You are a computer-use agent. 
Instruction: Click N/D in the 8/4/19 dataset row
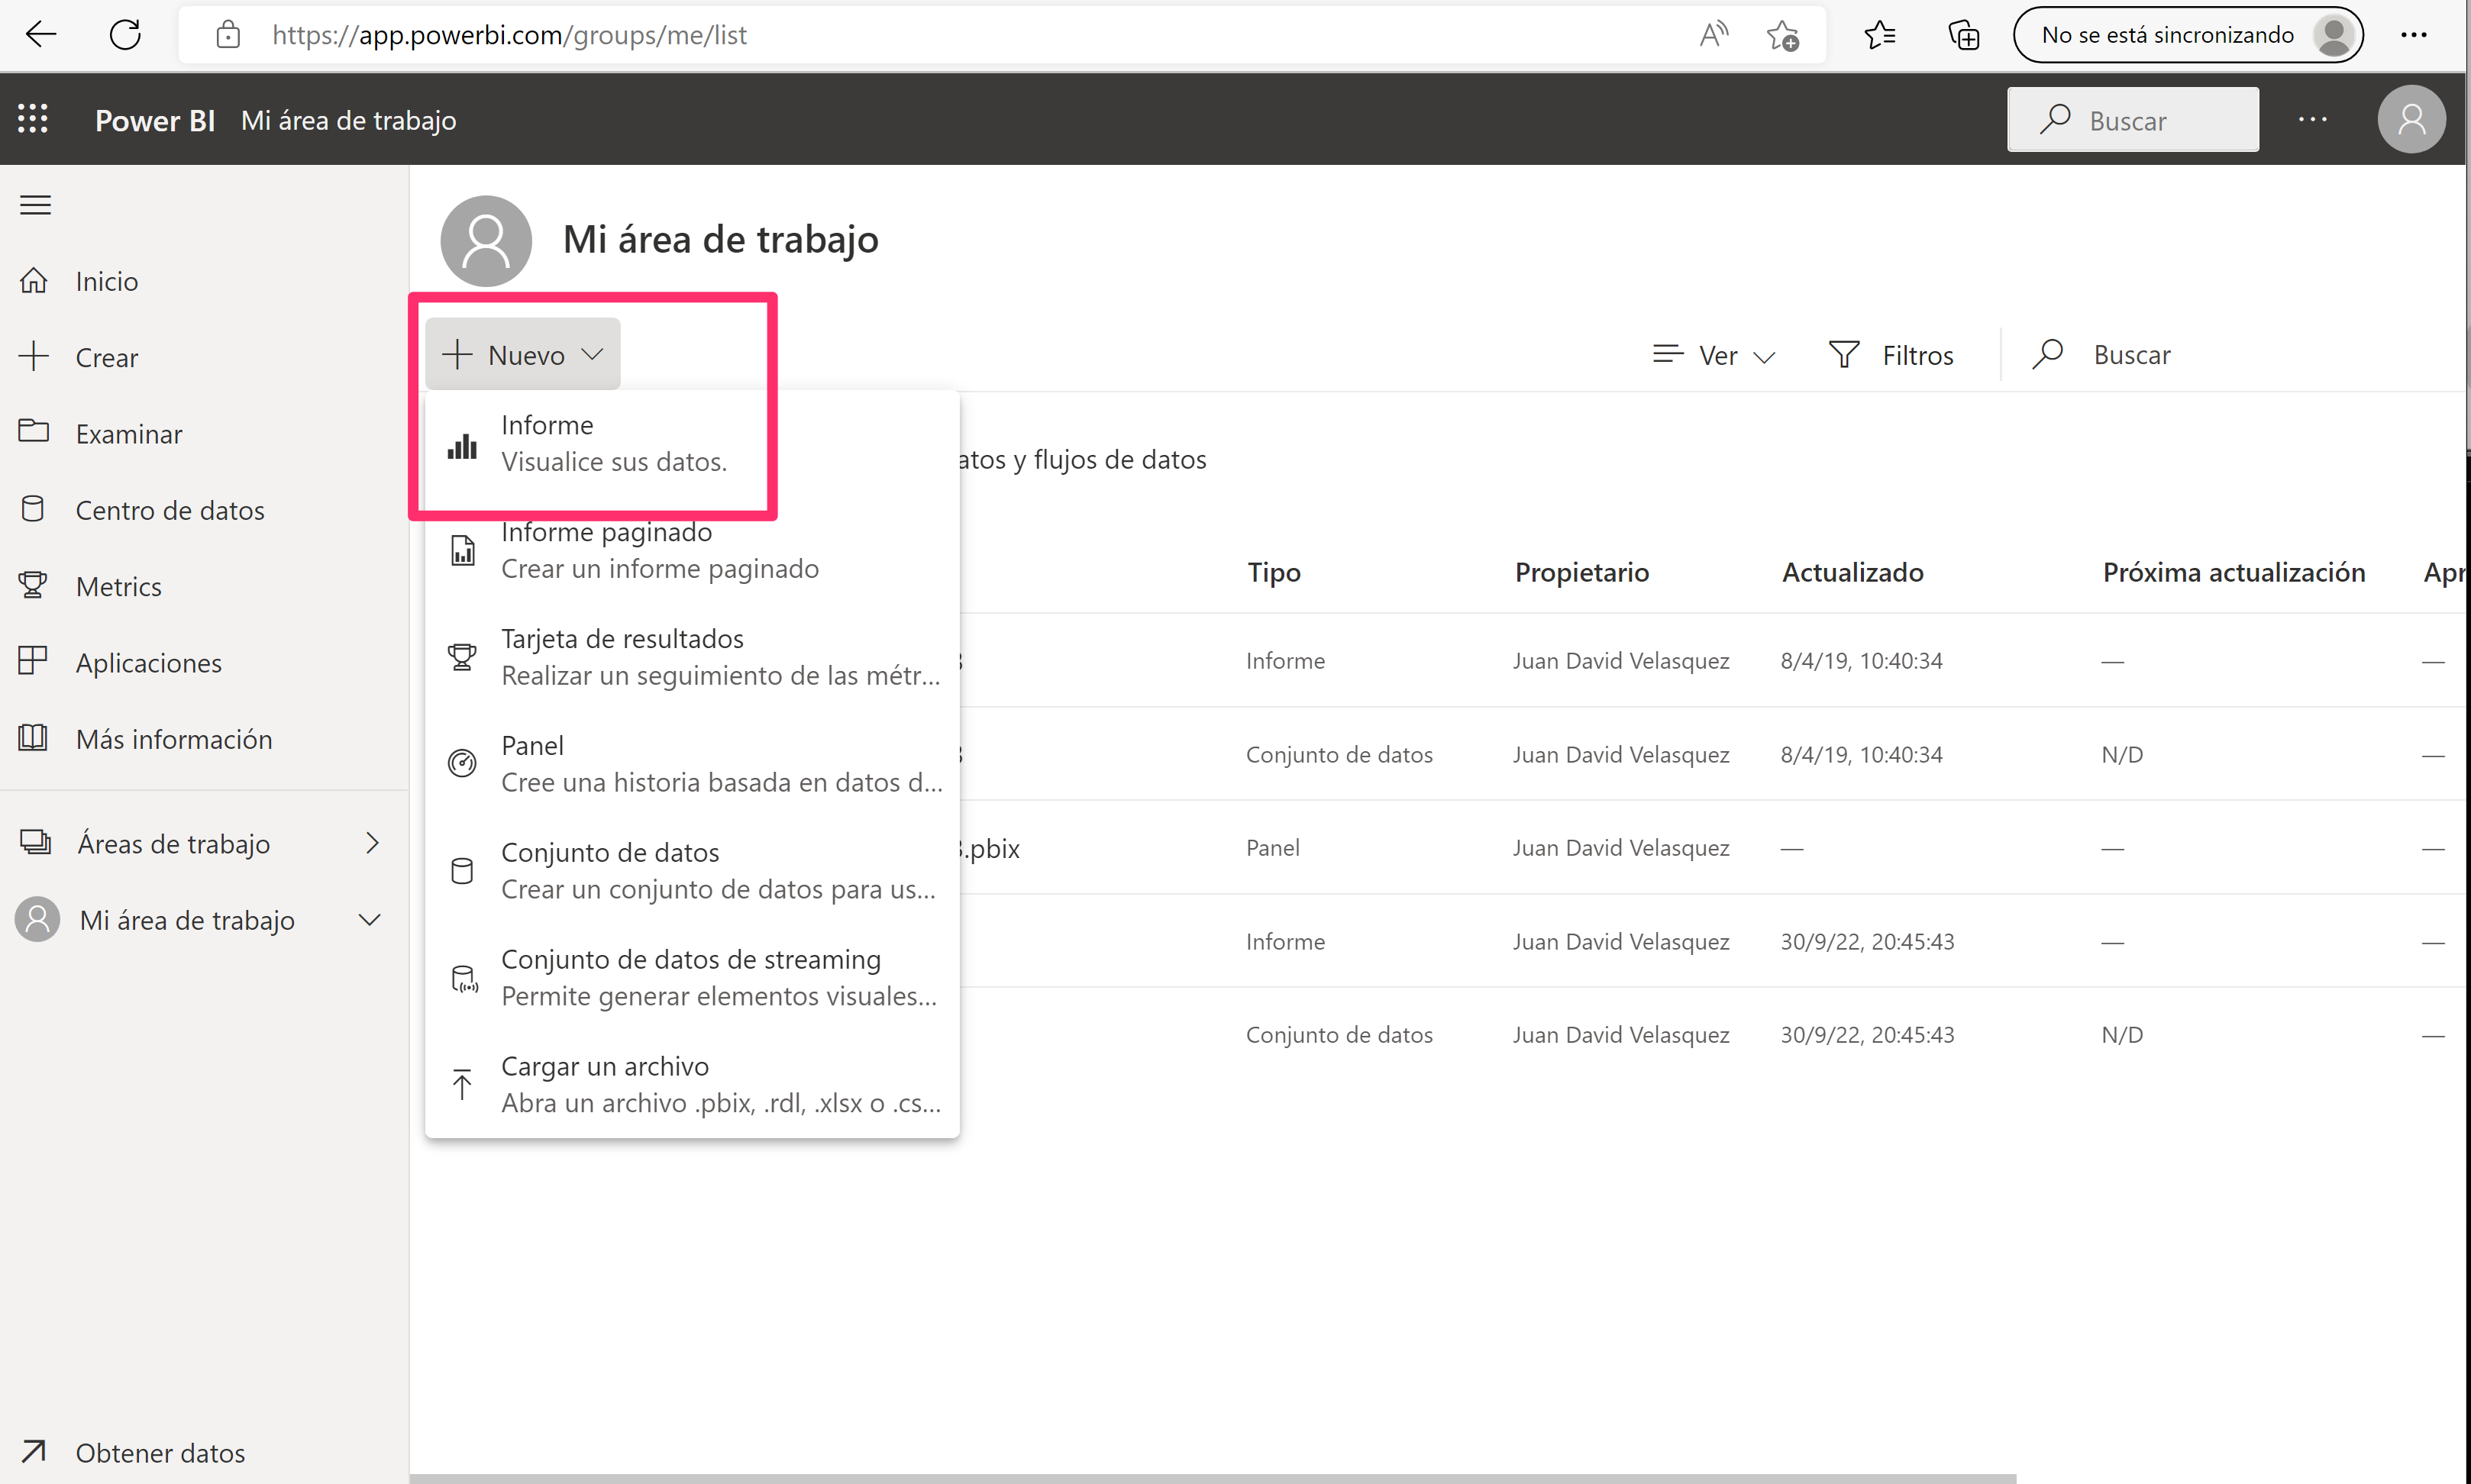(x=2122, y=755)
